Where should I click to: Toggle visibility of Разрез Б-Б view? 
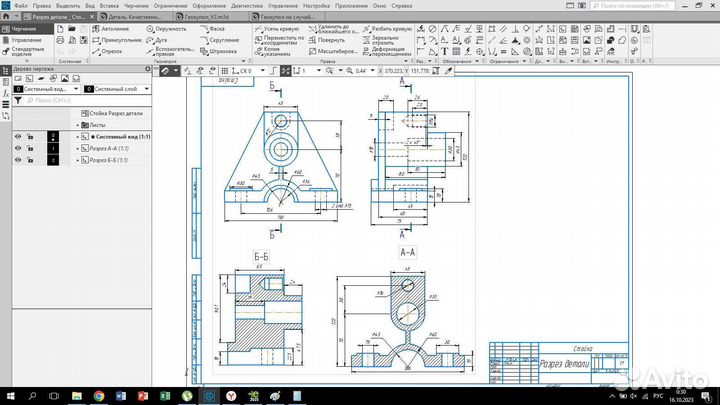coord(17,159)
